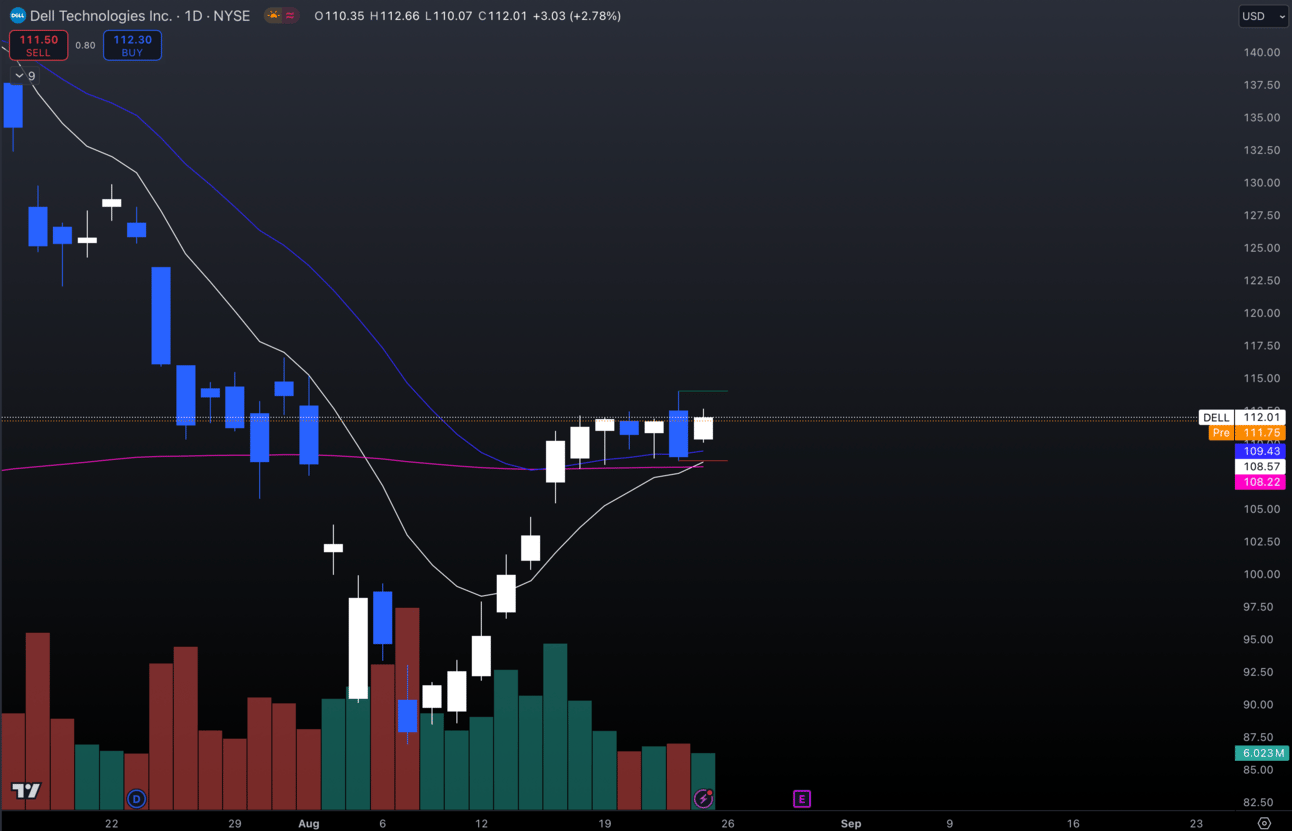
Task: Click the O110.35 open value
Action: [339, 16]
